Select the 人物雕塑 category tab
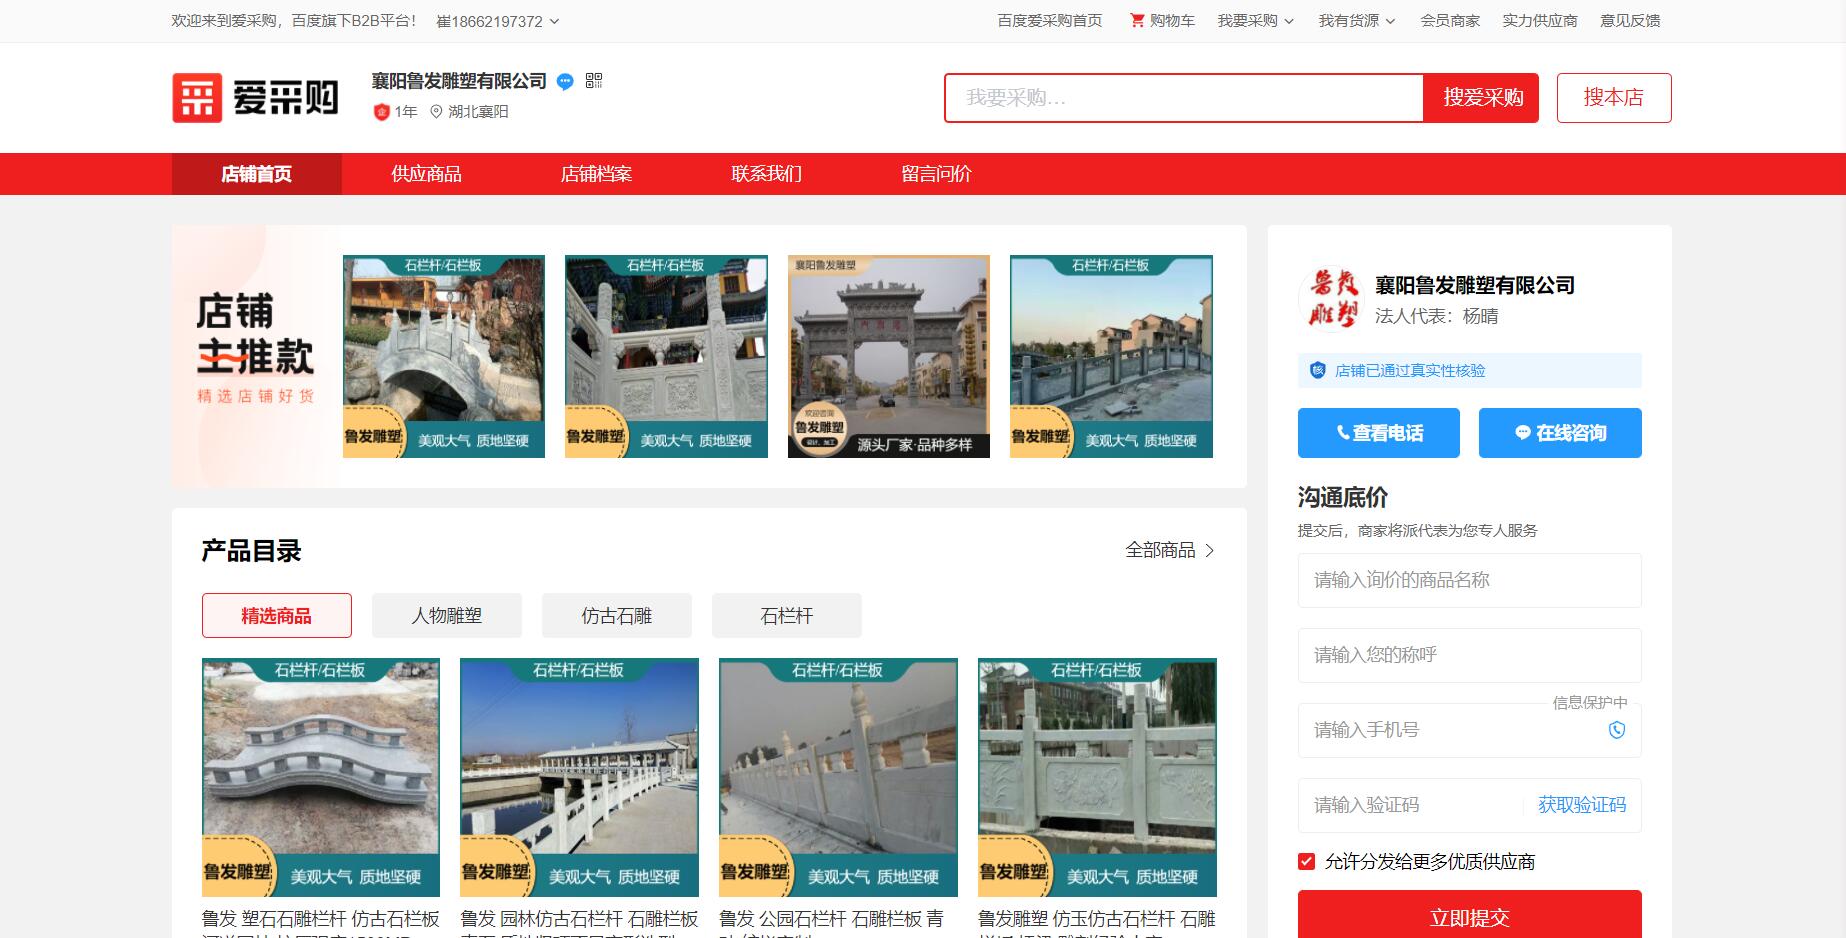Viewport: 1846px width, 938px height. click(446, 616)
